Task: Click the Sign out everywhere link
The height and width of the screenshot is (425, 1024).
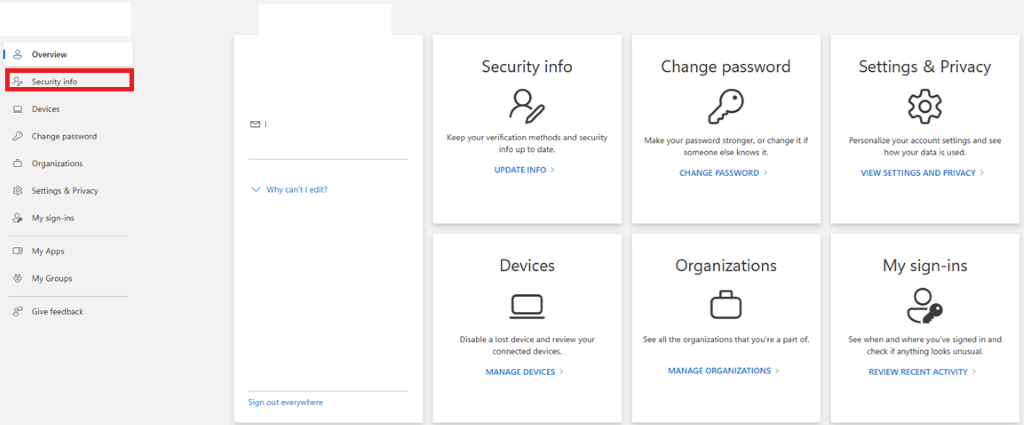Action: point(285,403)
